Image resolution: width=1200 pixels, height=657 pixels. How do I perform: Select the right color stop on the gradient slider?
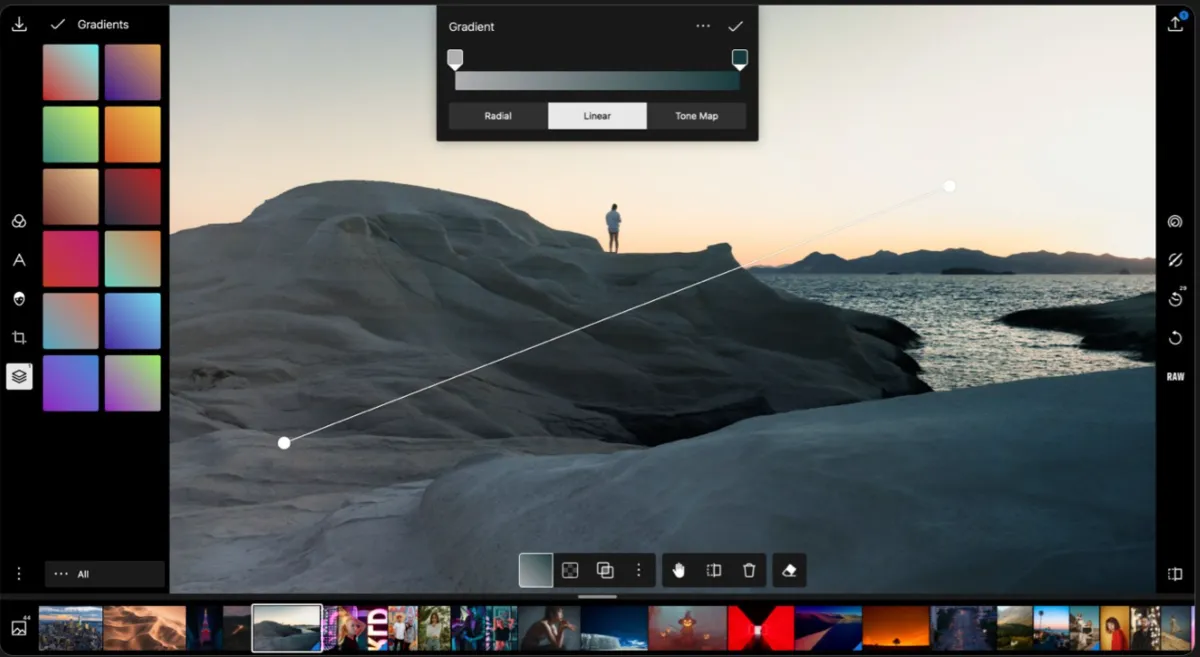click(x=740, y=59)
